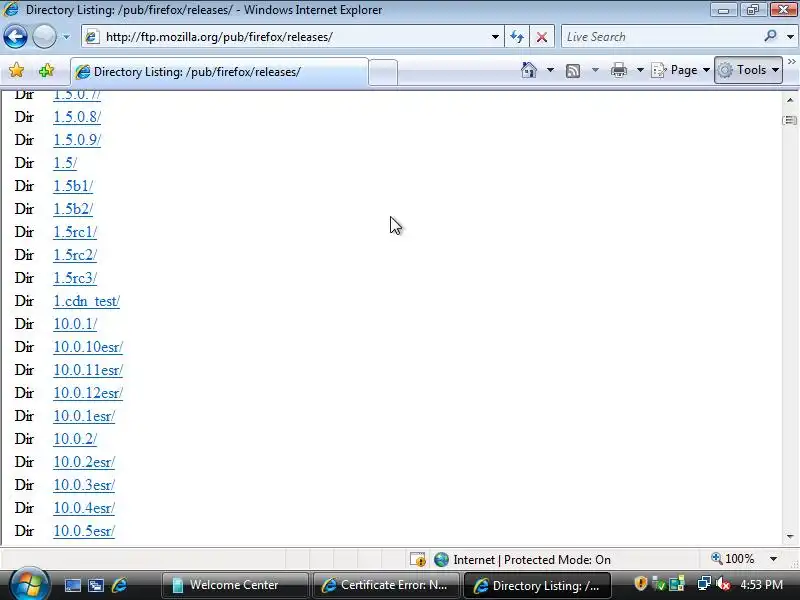Click the Directory Listing taskbar button
The image size is (800, 600).
point(537,586)
